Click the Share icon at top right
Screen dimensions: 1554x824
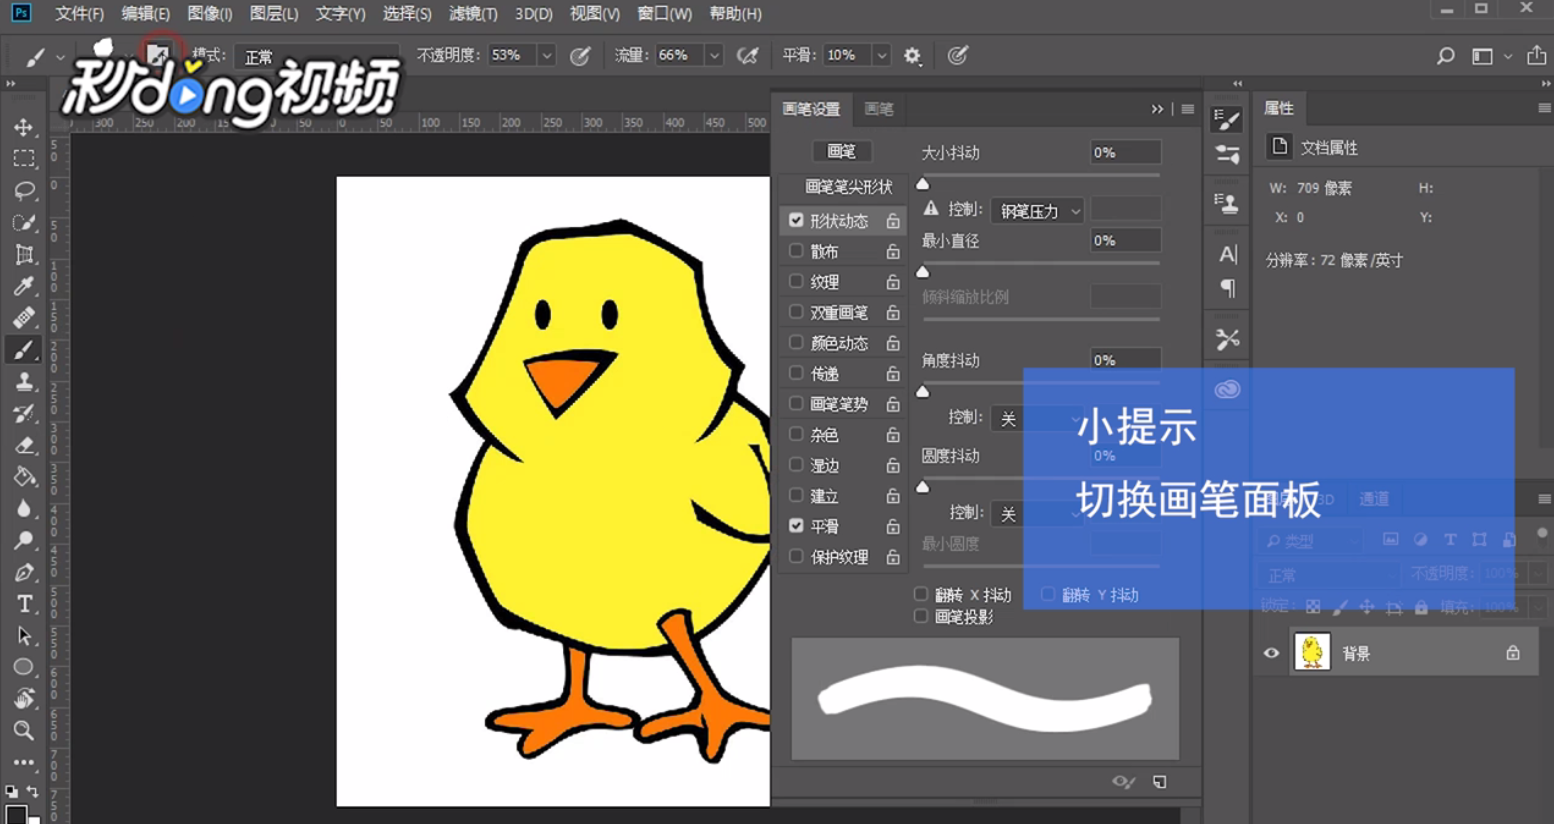point(1536,56)
